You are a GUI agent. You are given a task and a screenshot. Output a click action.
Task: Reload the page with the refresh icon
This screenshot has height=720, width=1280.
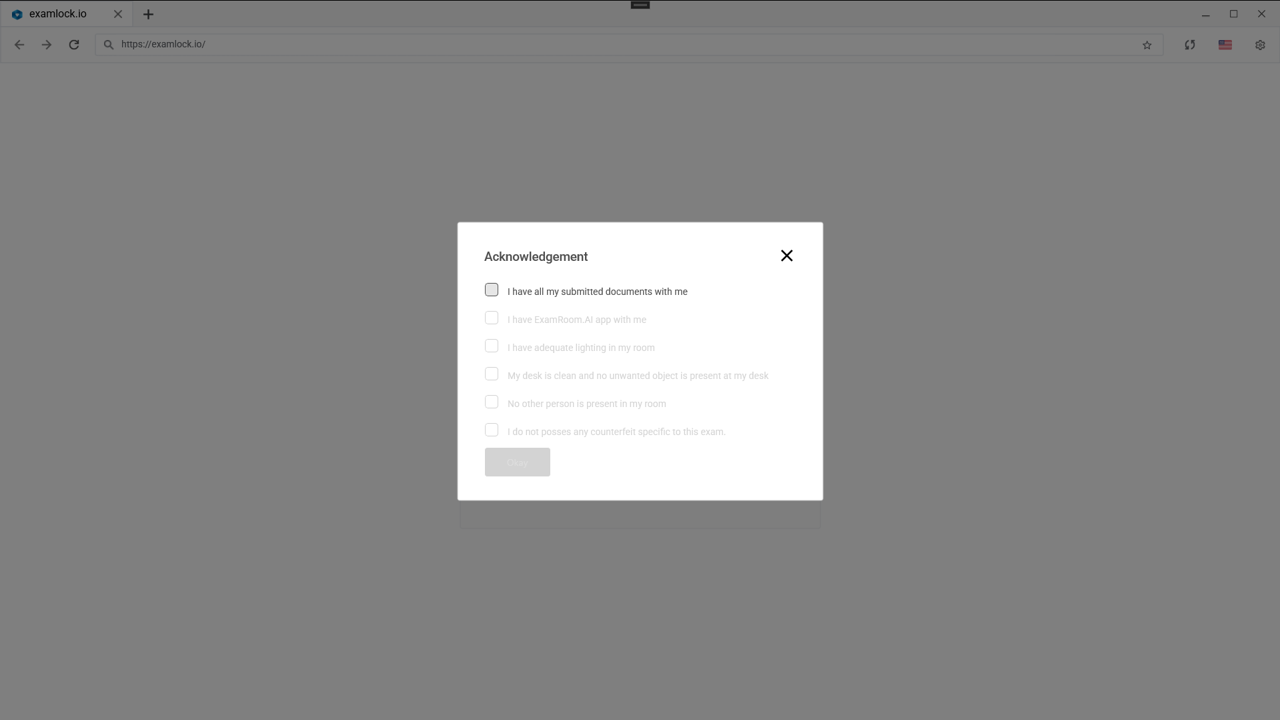pyautogui.click(x=74, y=45)
